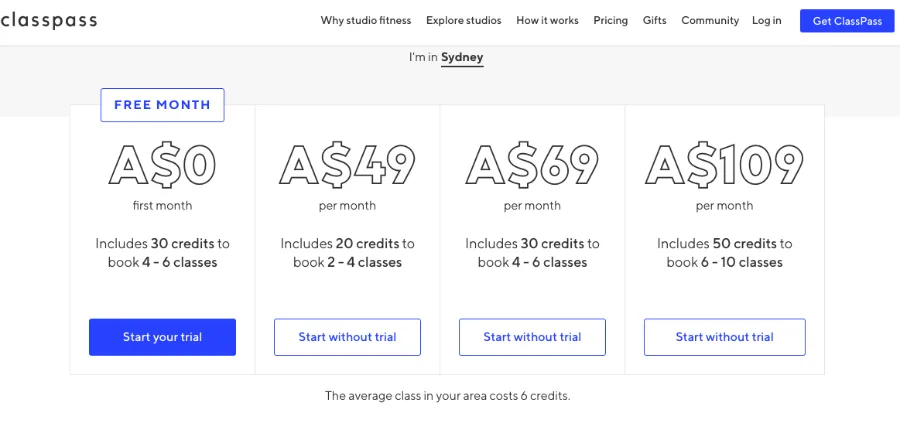Start without trial on A$69 plan
900x423 pixels.
[x=532, y=337]
